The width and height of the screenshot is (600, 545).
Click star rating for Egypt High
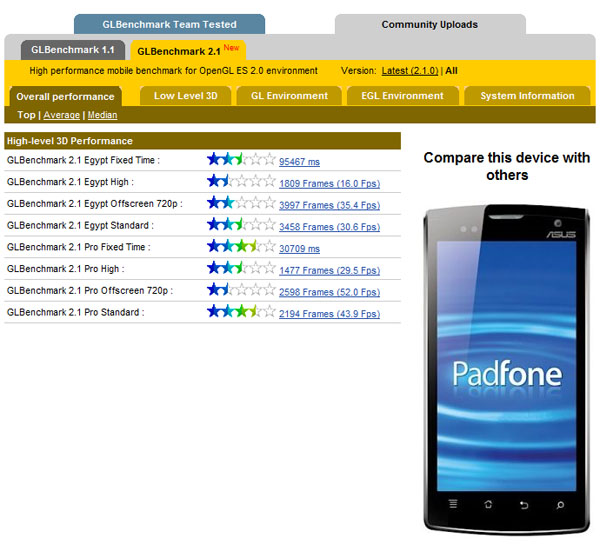241,181
